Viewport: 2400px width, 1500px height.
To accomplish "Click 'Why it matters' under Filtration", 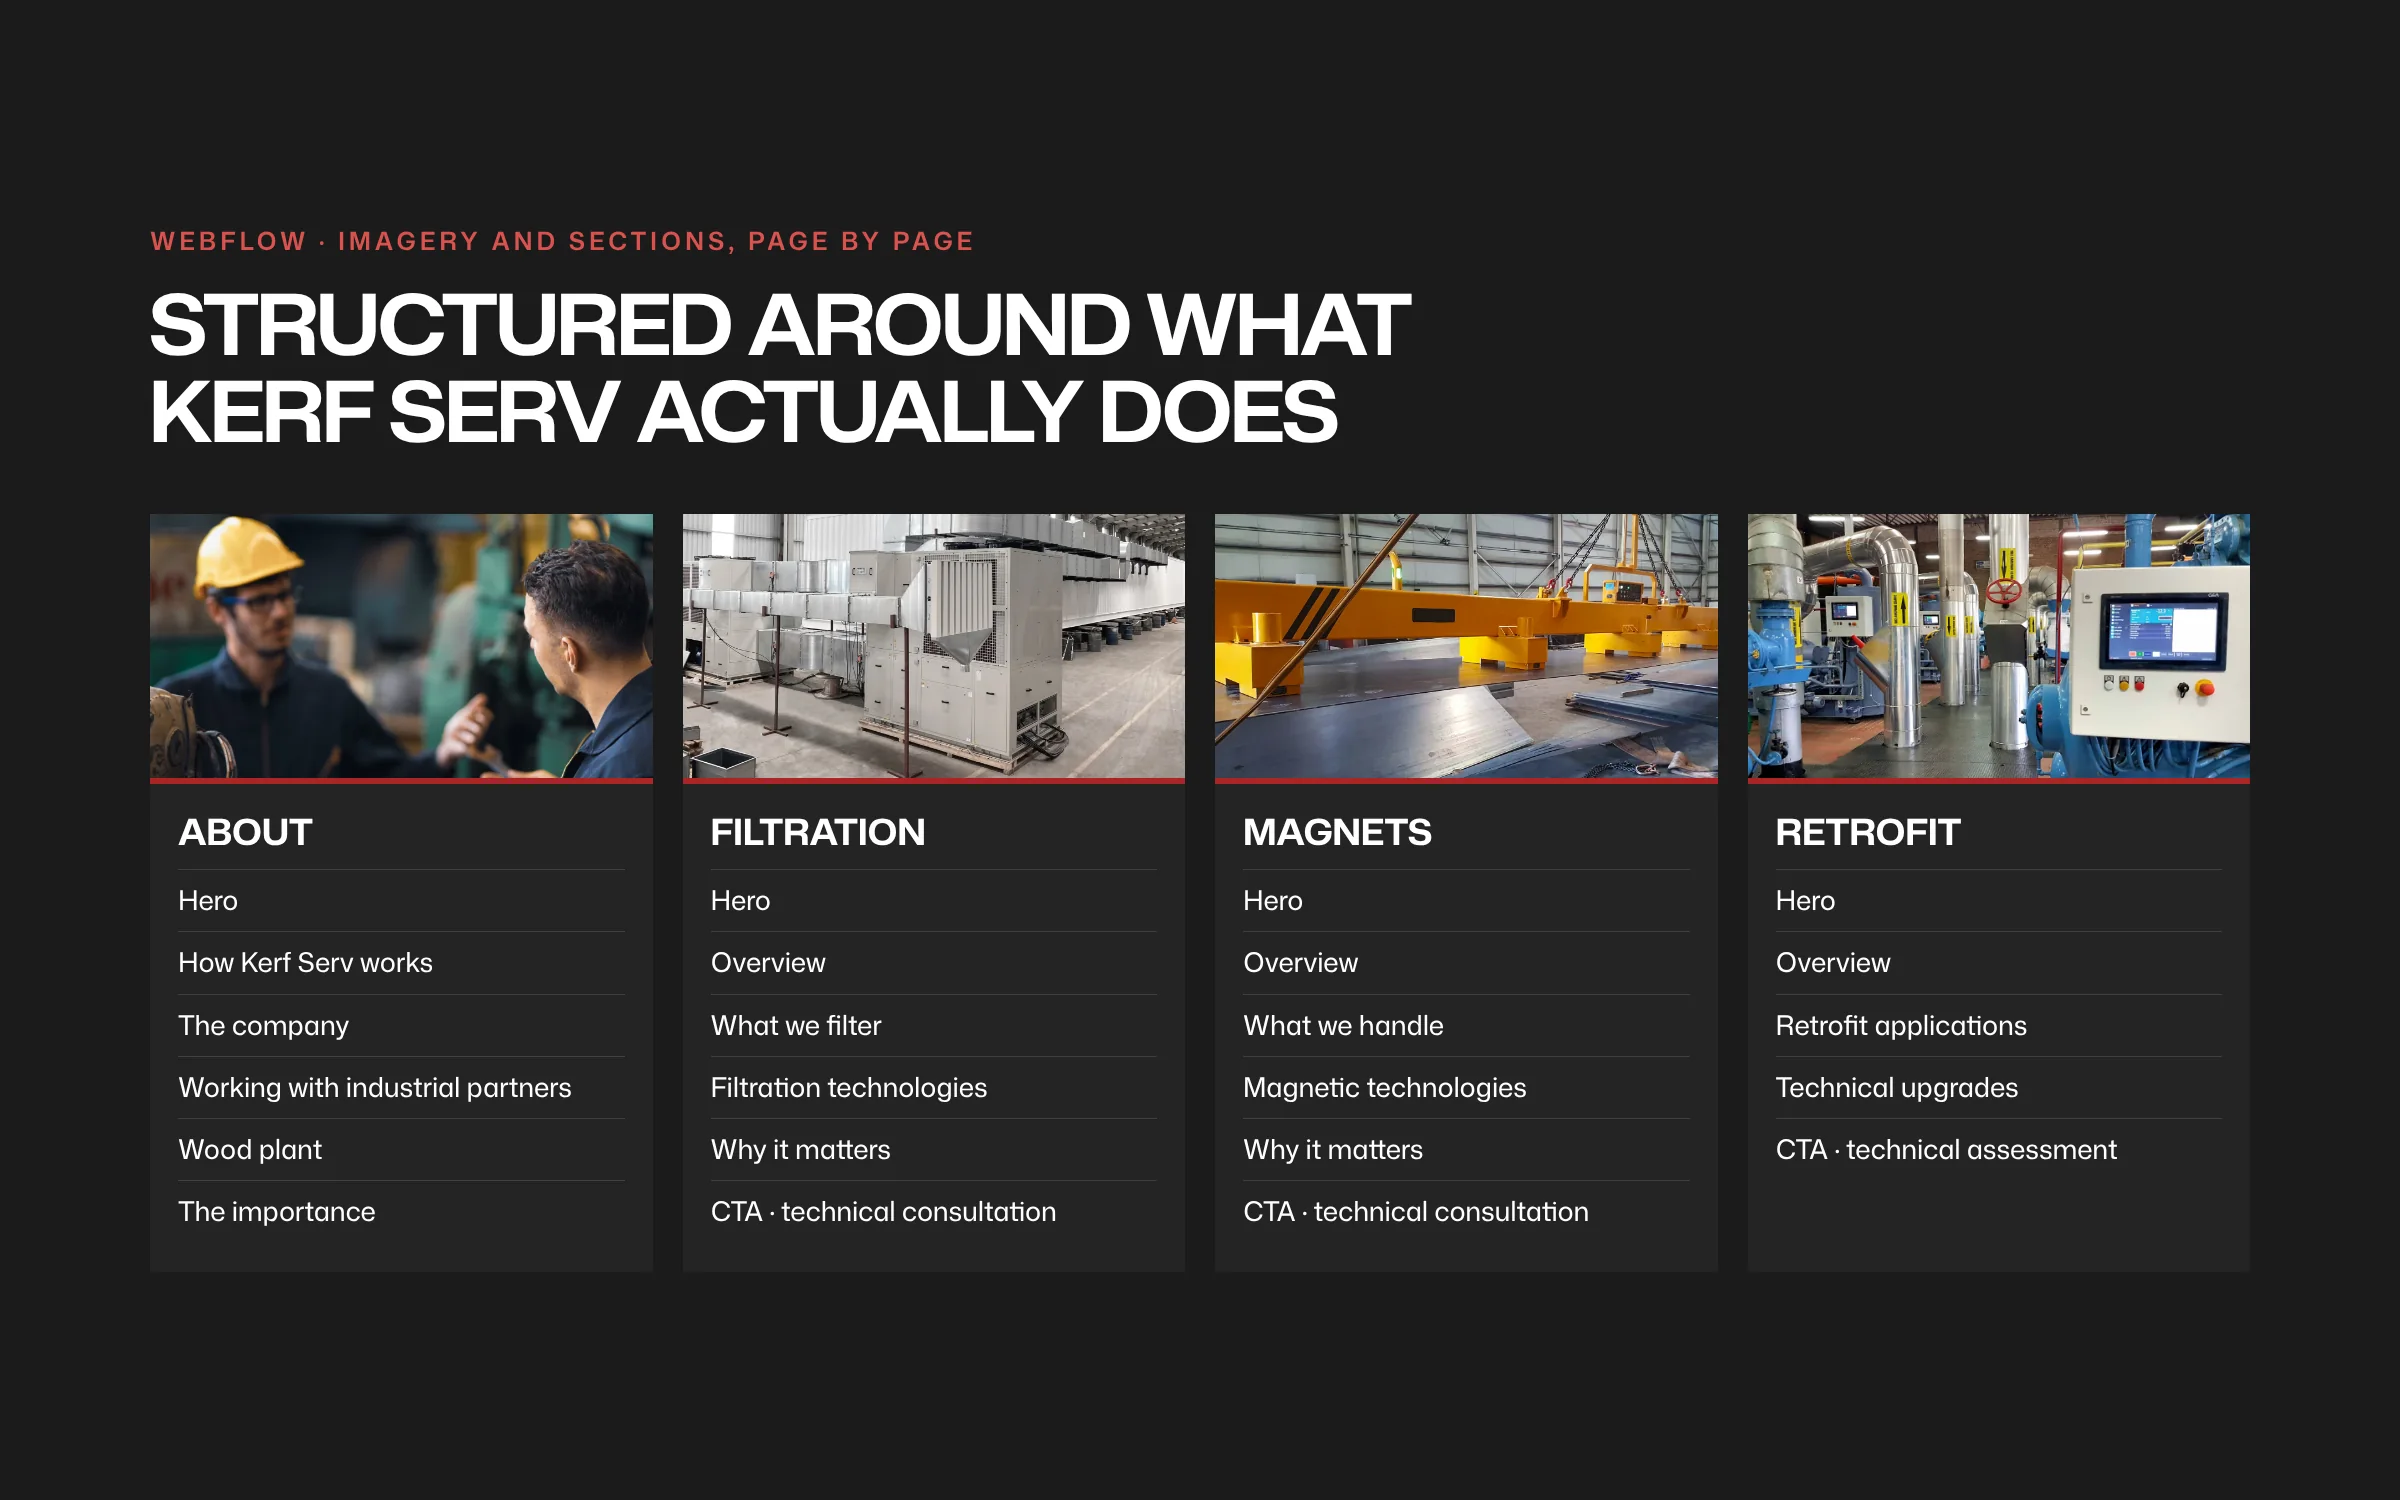I will [933, 1150].
